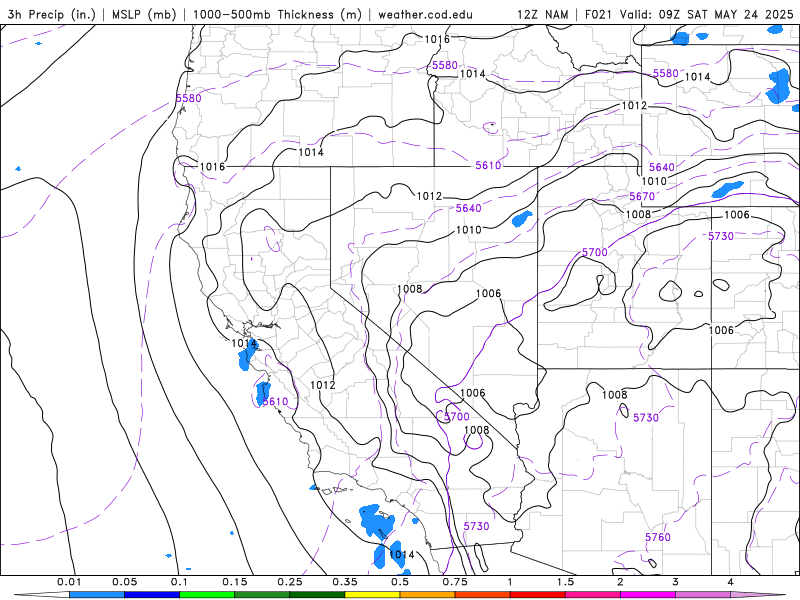Image resolution: width=800 pixels, height=600 pixels.
Task: Click the 0.25 legend value
Action: click(290, 582)
